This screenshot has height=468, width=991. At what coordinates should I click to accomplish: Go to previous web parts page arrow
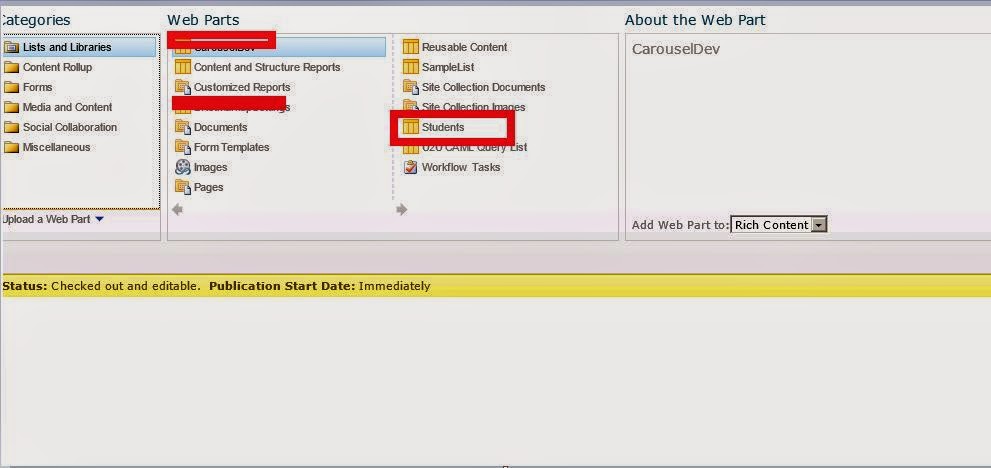point(178,209)
